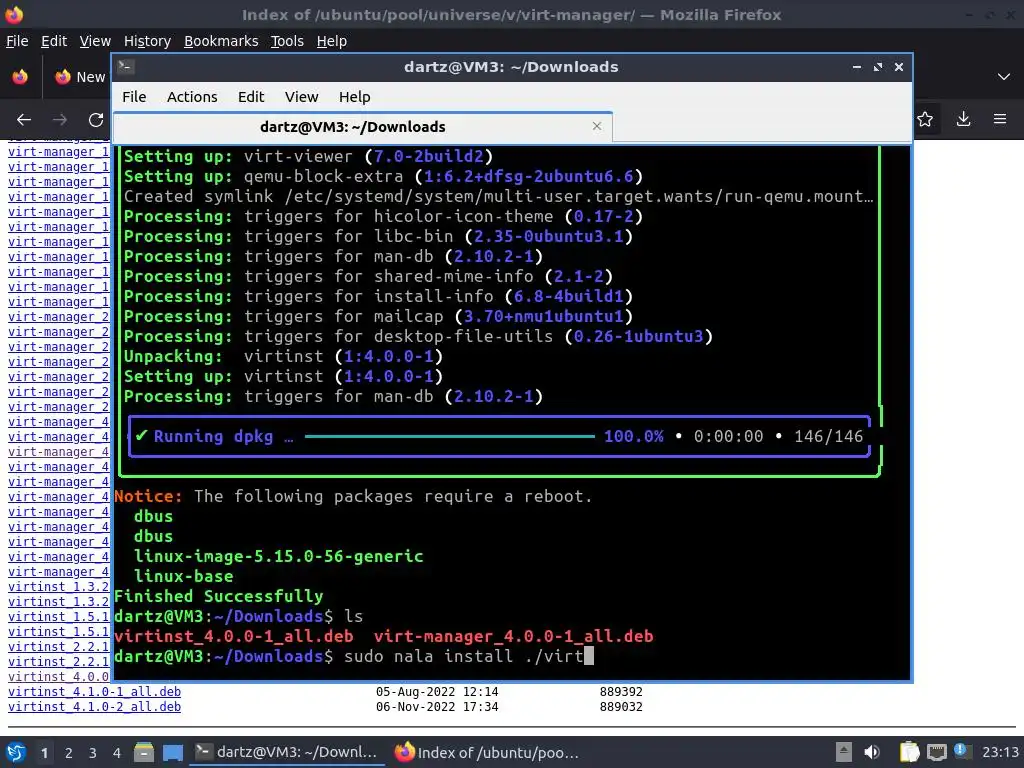Viewport: 1024px width, 768px height.
Task: Open the volume control tray icon
Action: [x=871, y=752]
